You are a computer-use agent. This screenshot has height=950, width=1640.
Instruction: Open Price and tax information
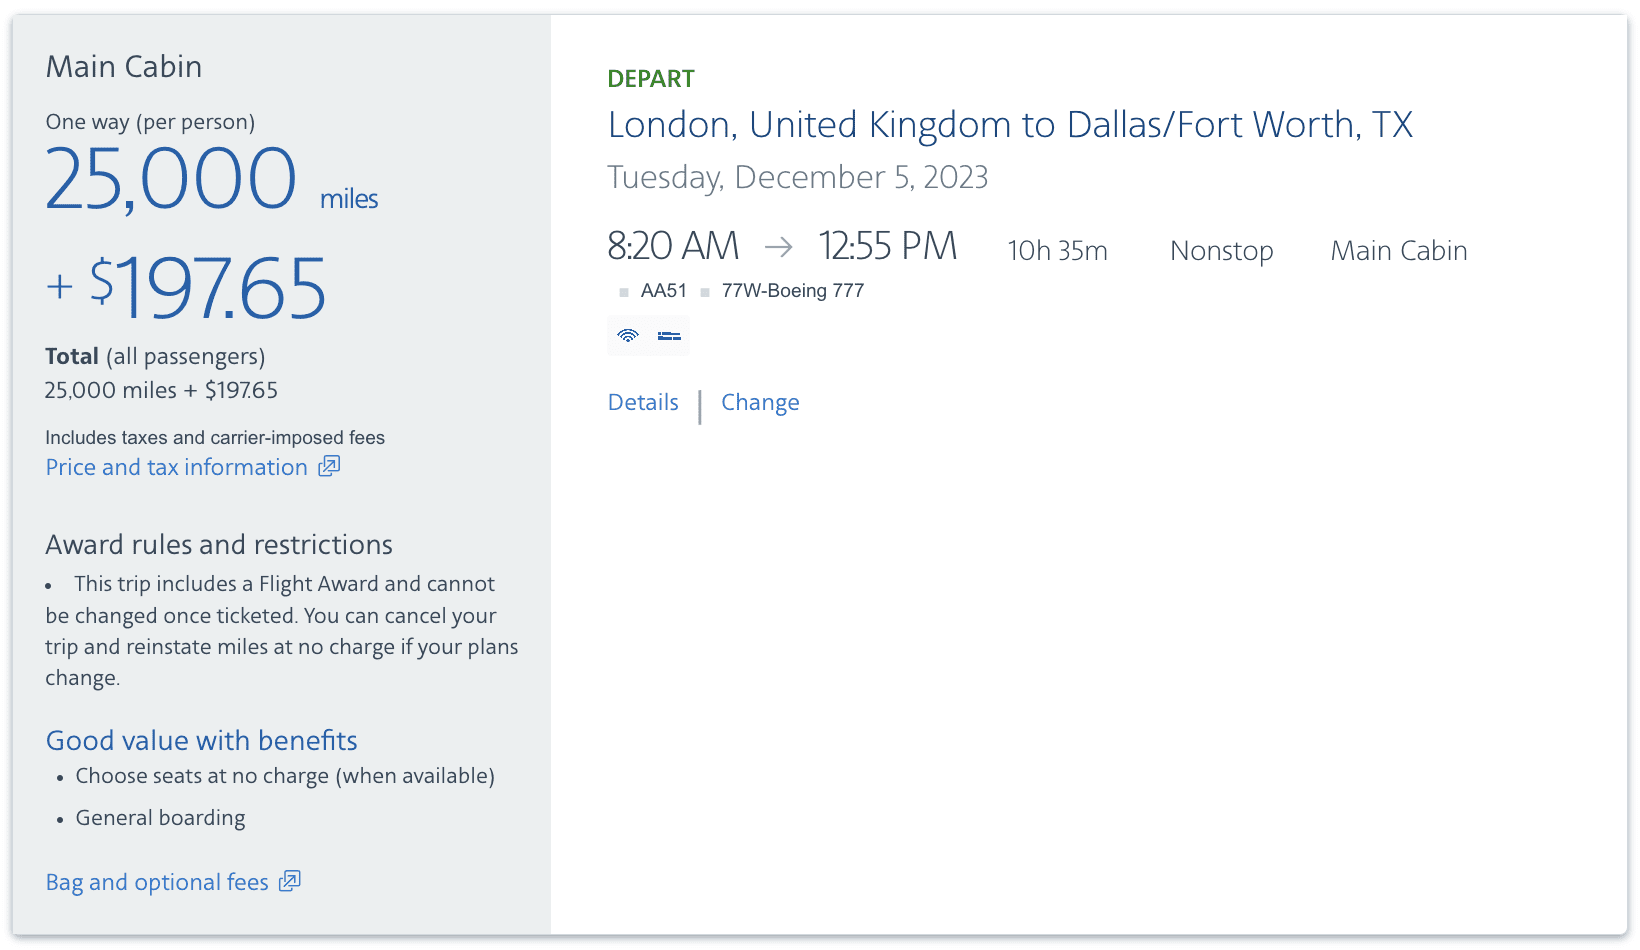[176, 466]
